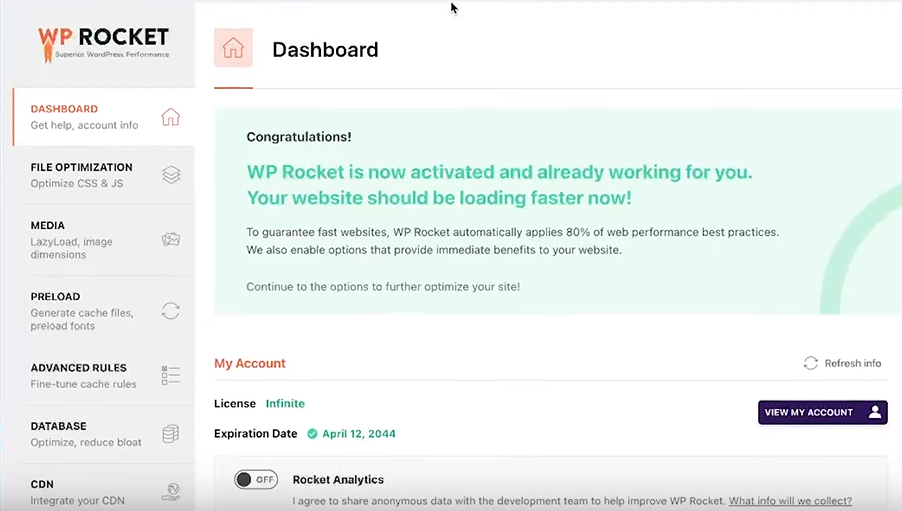Open the Database optimization section
Viewport: 902px width, 511px height.
(104, 434)
